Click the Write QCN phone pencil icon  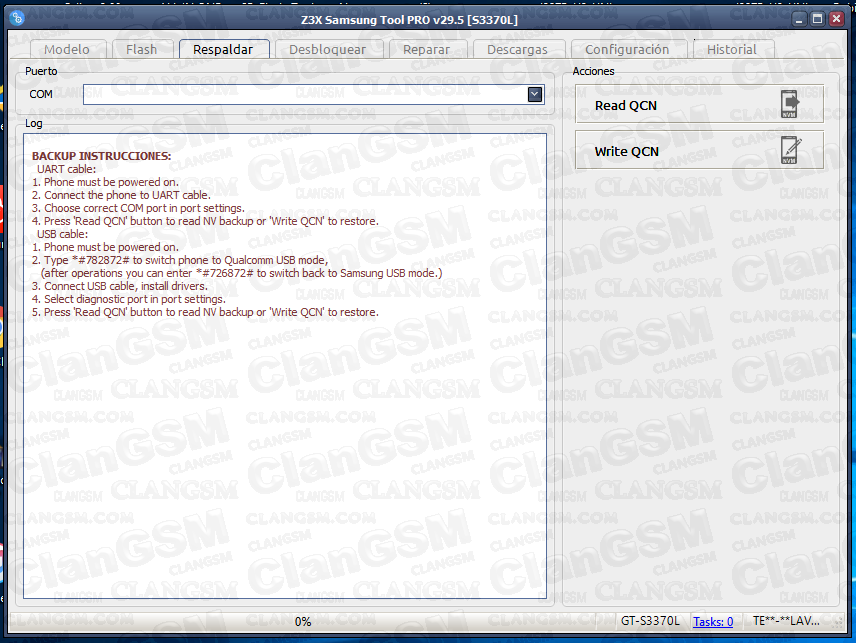[x=790, y=150]
